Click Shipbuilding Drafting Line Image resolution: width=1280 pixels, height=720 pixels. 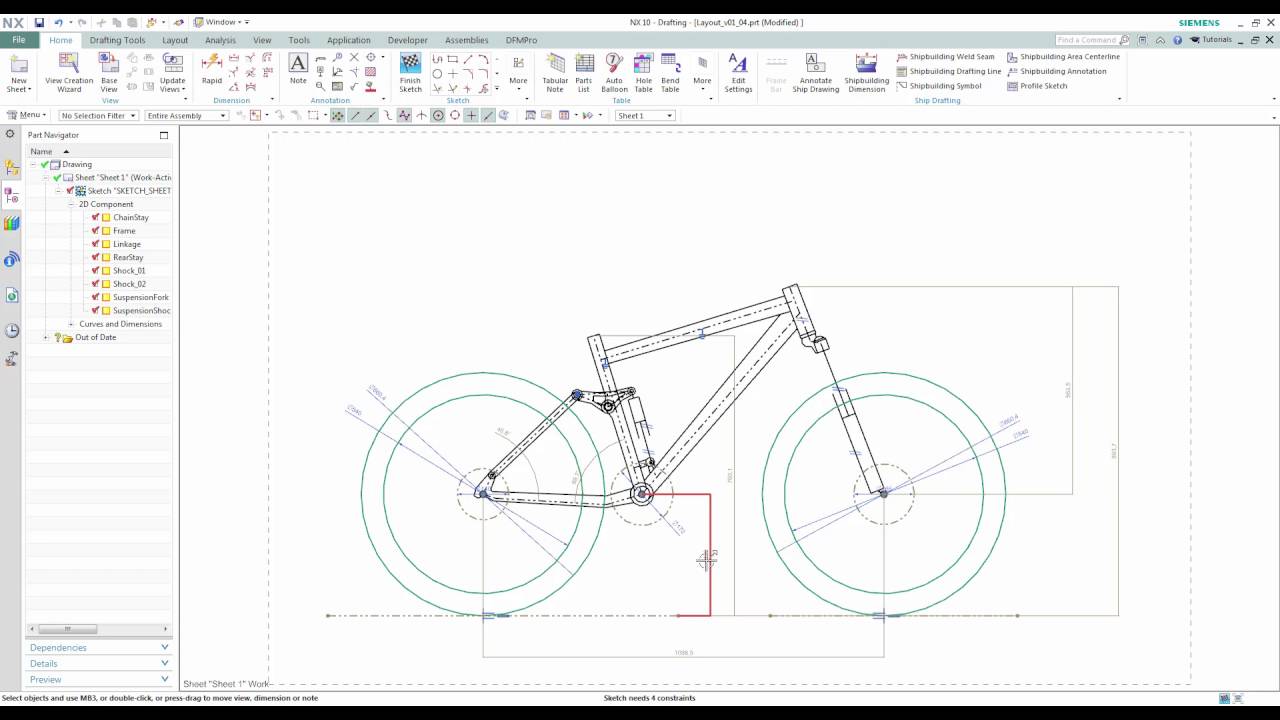[949, 71]
